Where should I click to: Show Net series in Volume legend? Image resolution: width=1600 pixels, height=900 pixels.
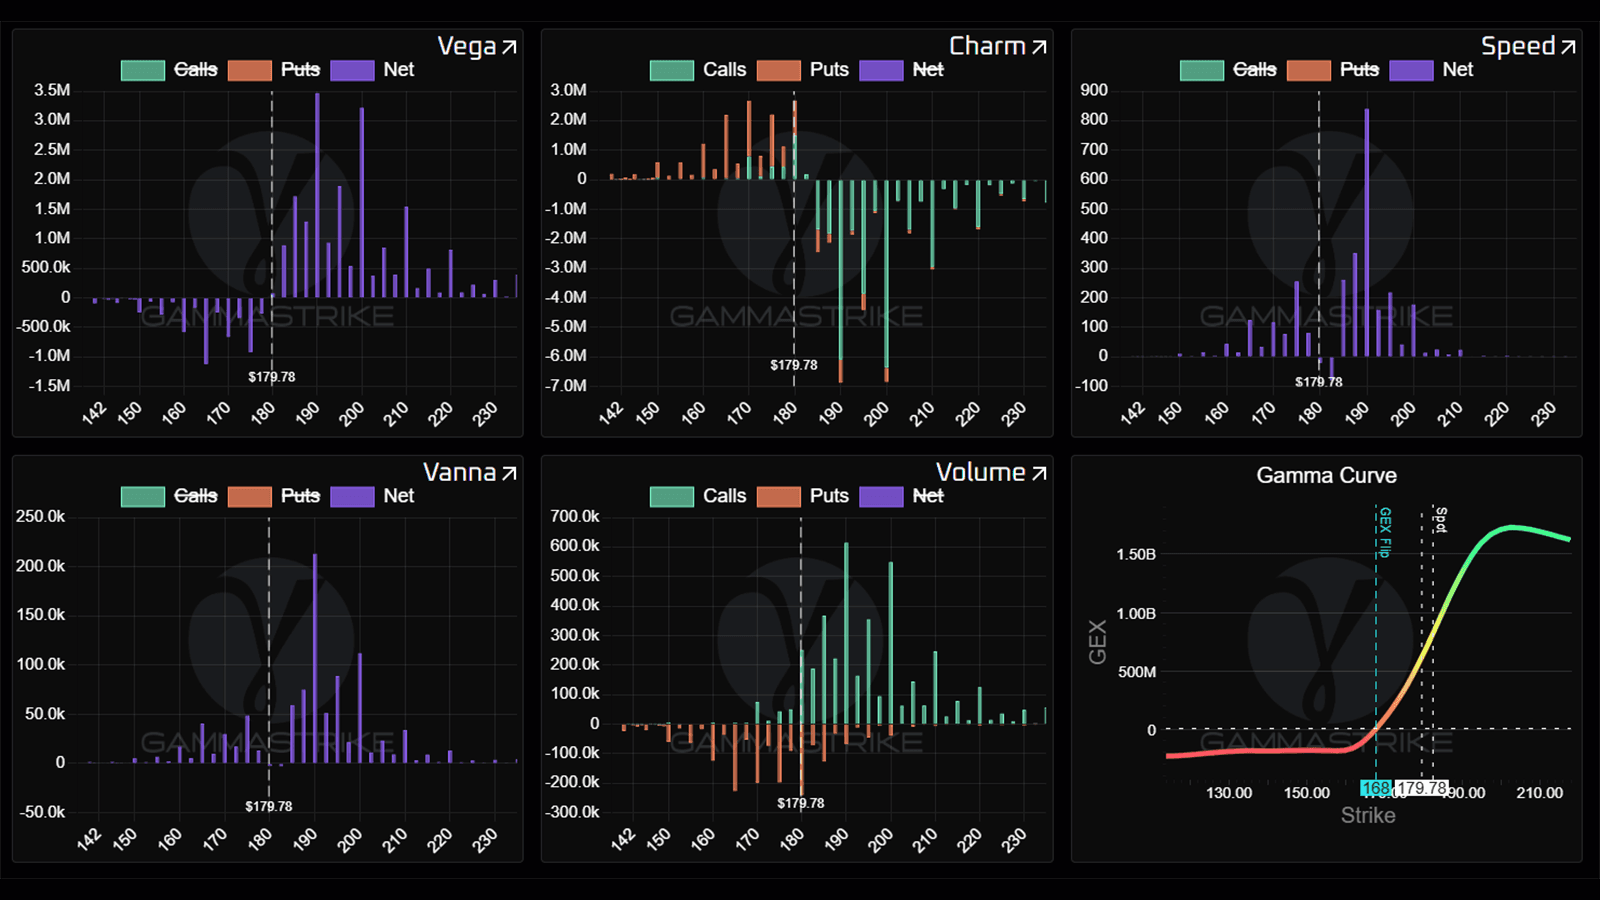[x=927, y=496]
